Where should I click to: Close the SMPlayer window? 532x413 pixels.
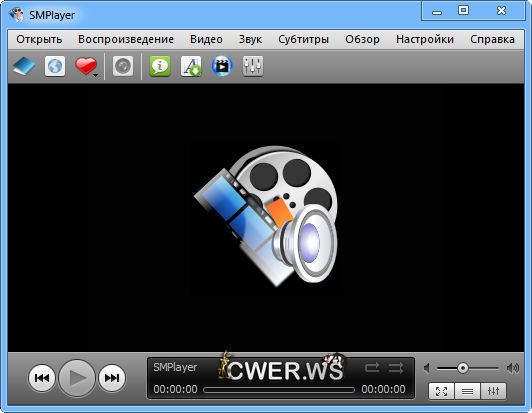pyautogui.click(x=501, y=11)
